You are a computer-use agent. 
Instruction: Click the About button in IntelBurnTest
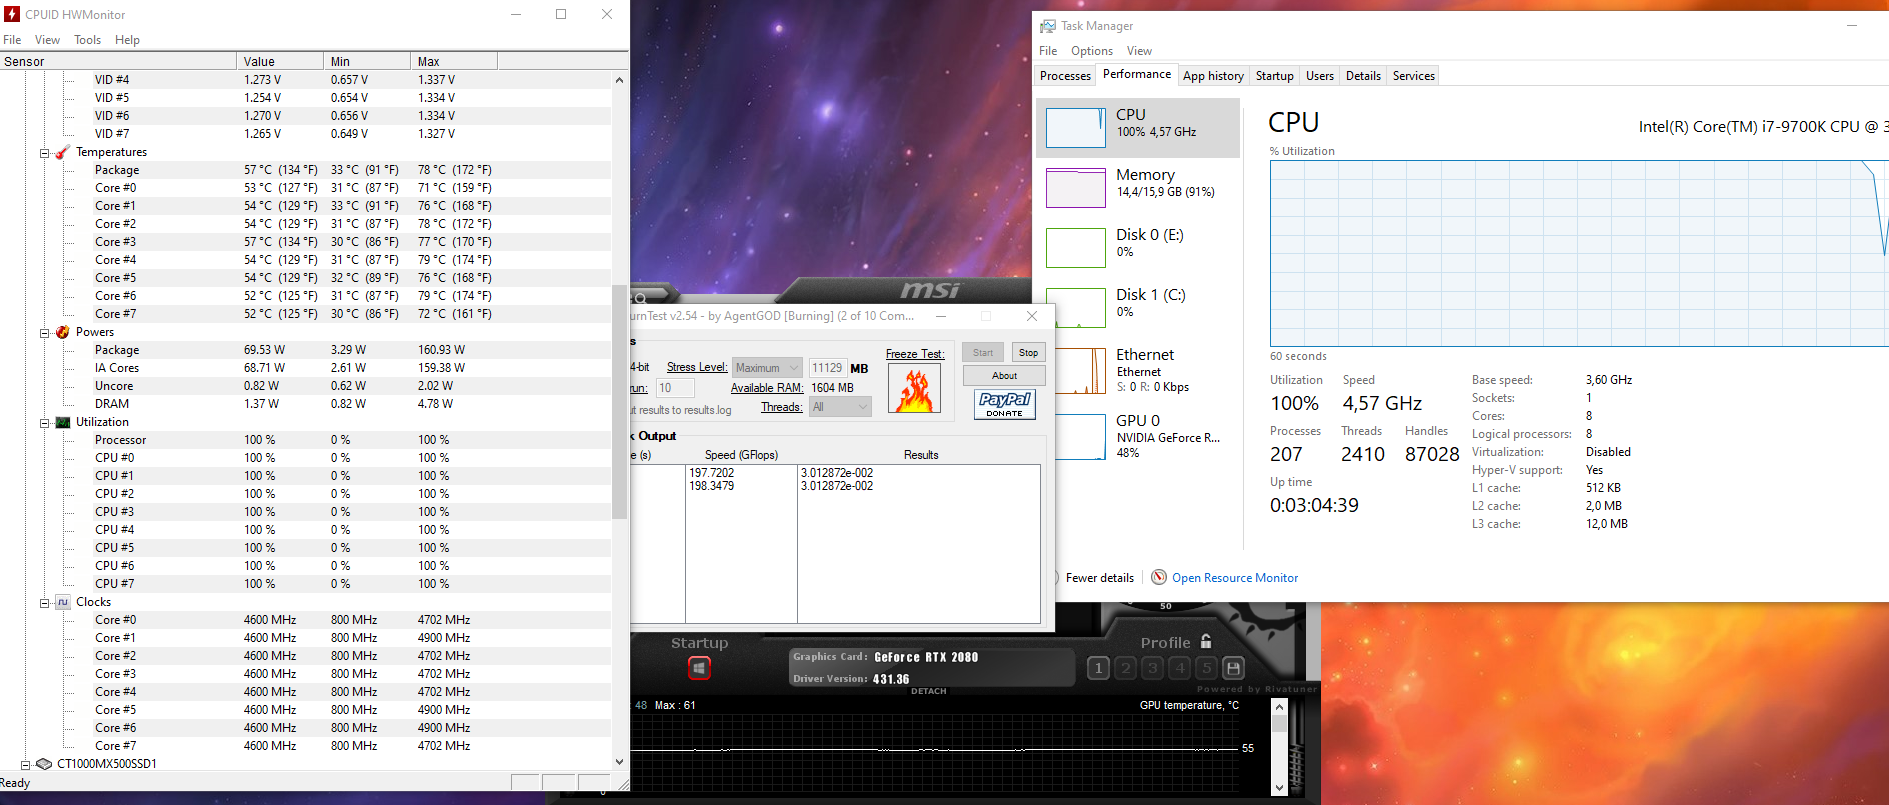tap(1004, 376)
